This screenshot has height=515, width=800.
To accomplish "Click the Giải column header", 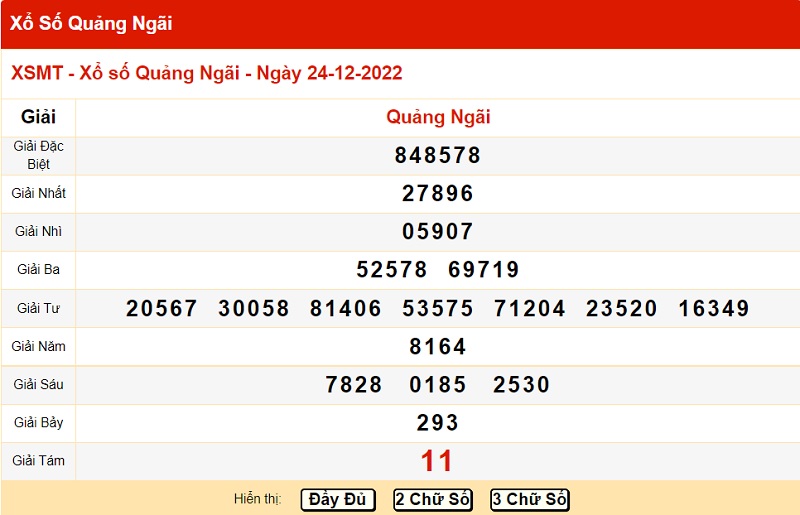I will coord(38,117).
